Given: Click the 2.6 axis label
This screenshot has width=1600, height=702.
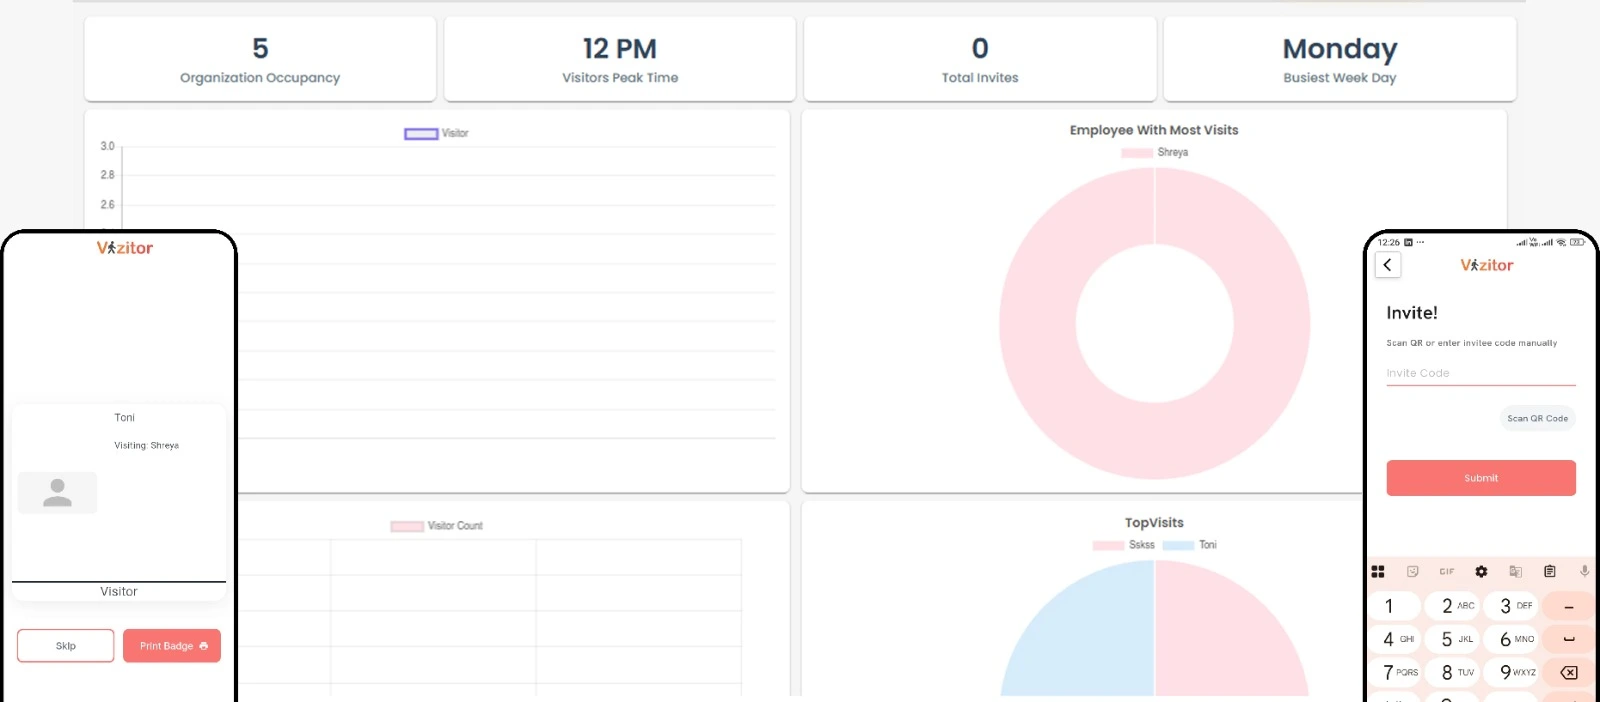Looking at the screenshot, I should click(x=107, y=205).
